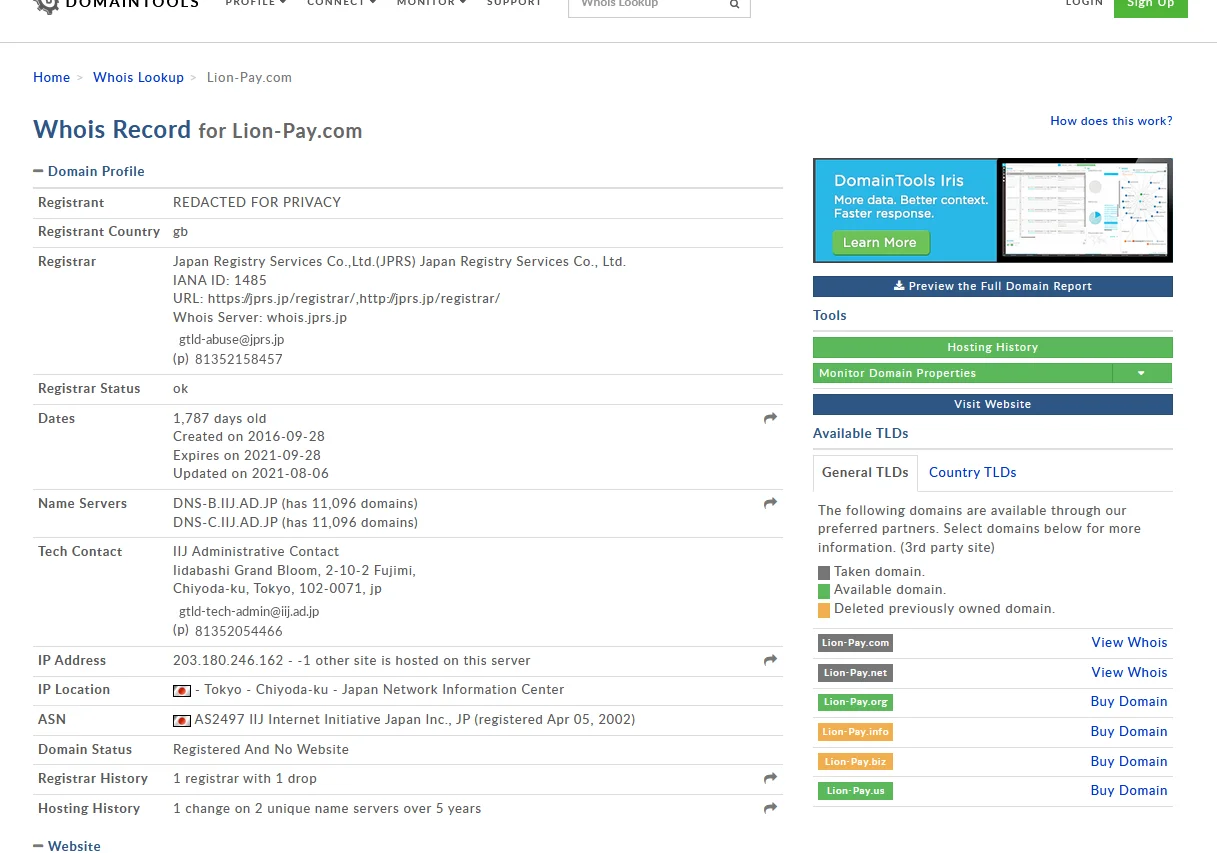The image size is (1217, 853).
Task: Click the search magnifier icon
Action: tap(735, 4)
